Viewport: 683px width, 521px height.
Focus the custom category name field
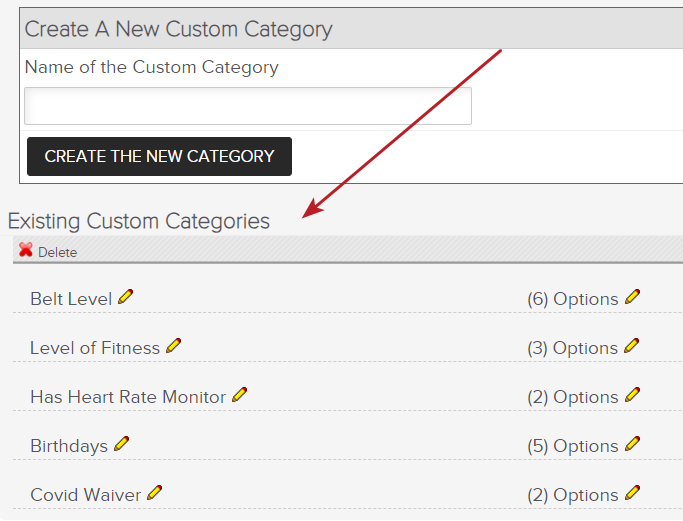(248, 106)
